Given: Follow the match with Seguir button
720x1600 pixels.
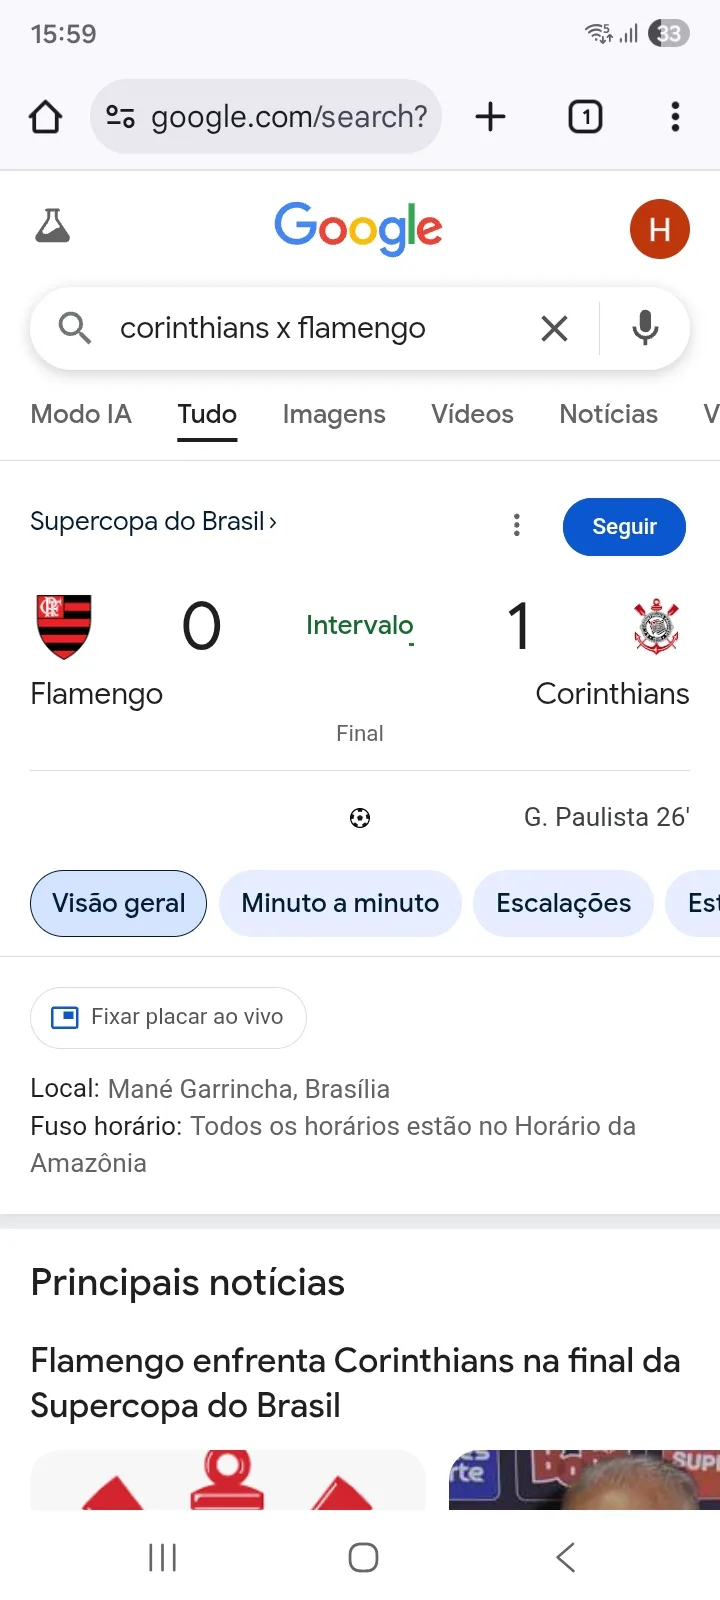Looking at the screenshot, I should pos(624,527).
